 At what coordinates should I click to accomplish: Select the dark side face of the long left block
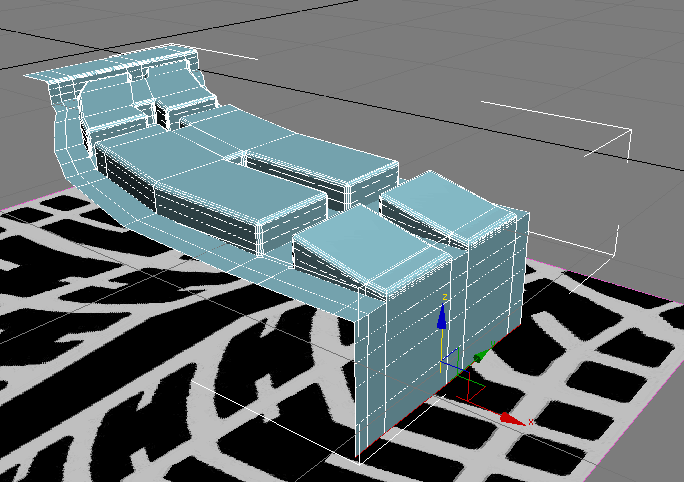click(x=200, y=215)
